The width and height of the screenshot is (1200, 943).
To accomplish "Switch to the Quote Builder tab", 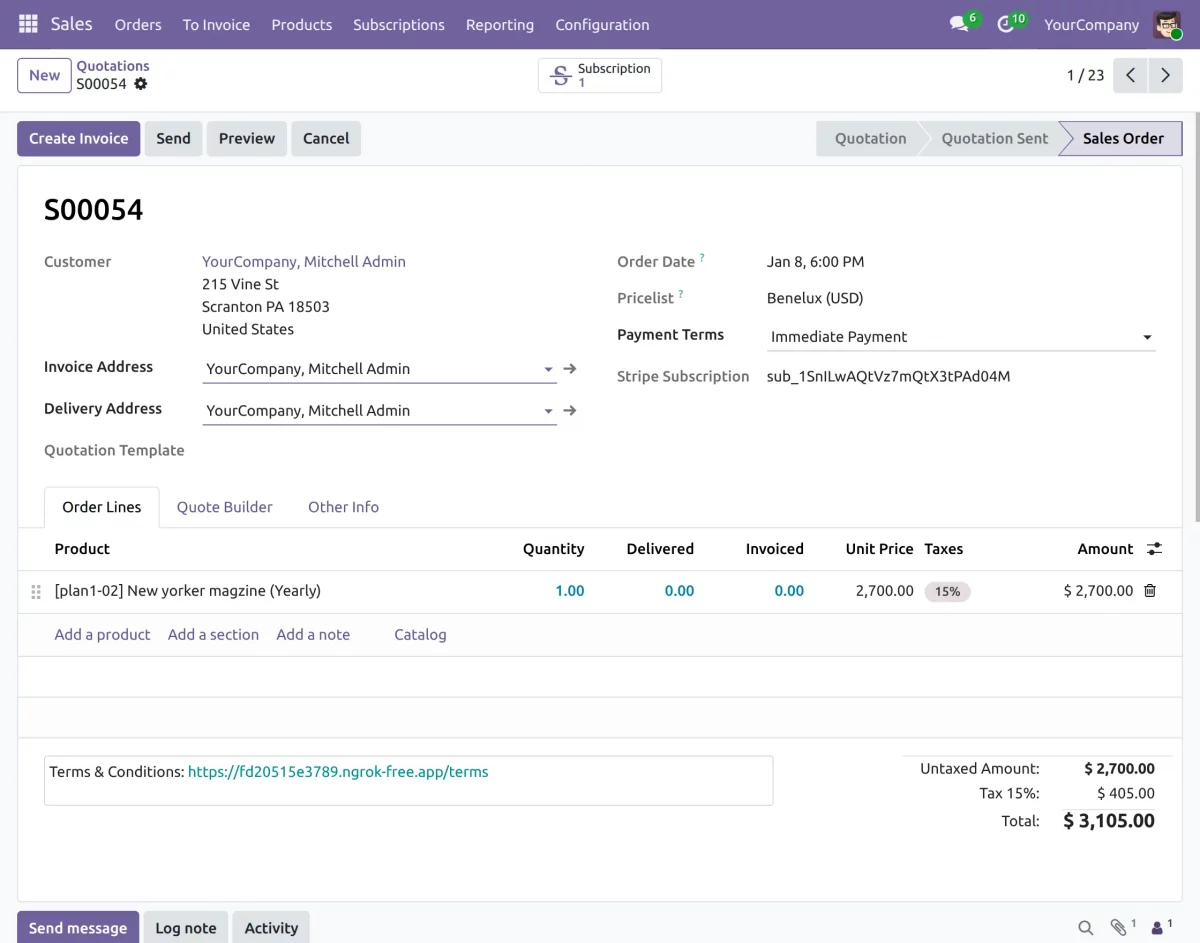I will pos(224,507).
